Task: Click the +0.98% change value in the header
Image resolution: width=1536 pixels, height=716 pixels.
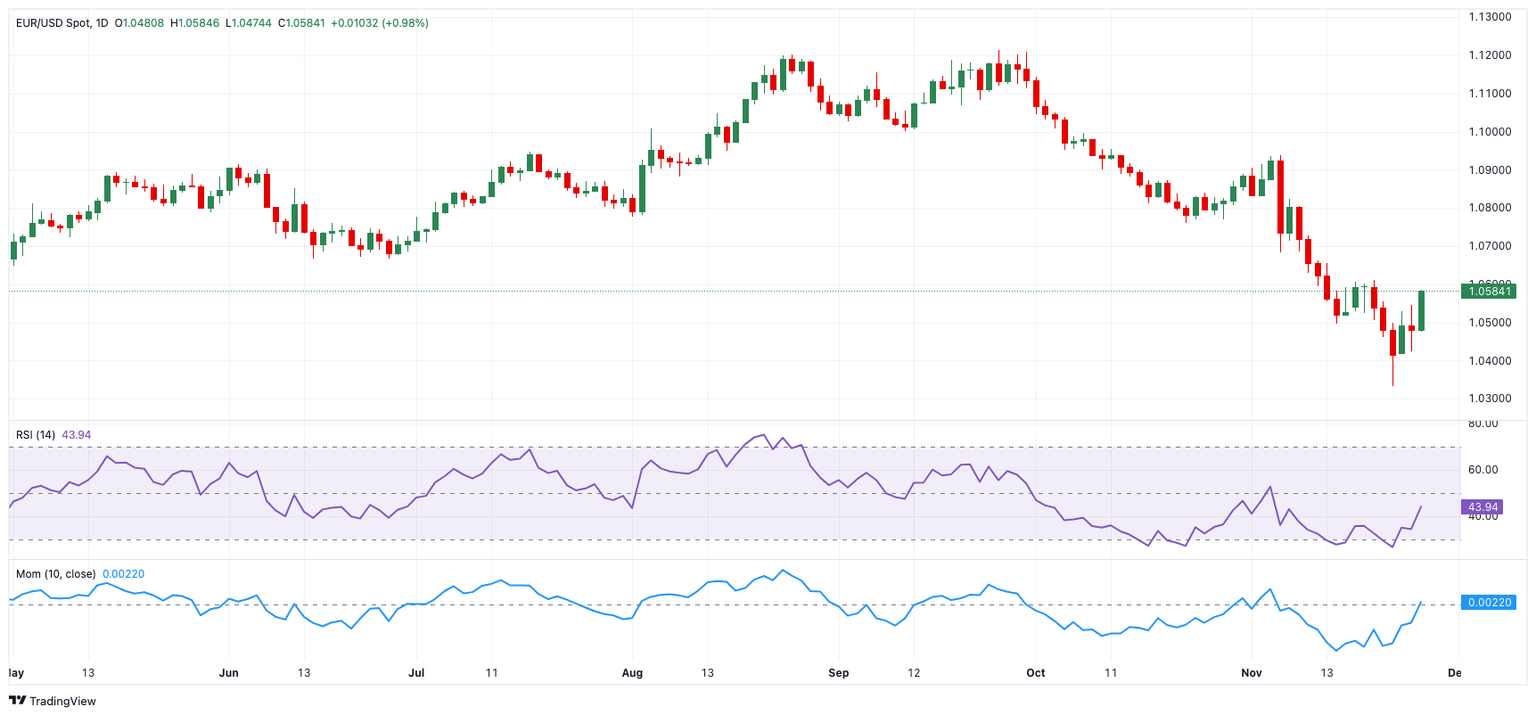Action: click(x=405, y=22)
